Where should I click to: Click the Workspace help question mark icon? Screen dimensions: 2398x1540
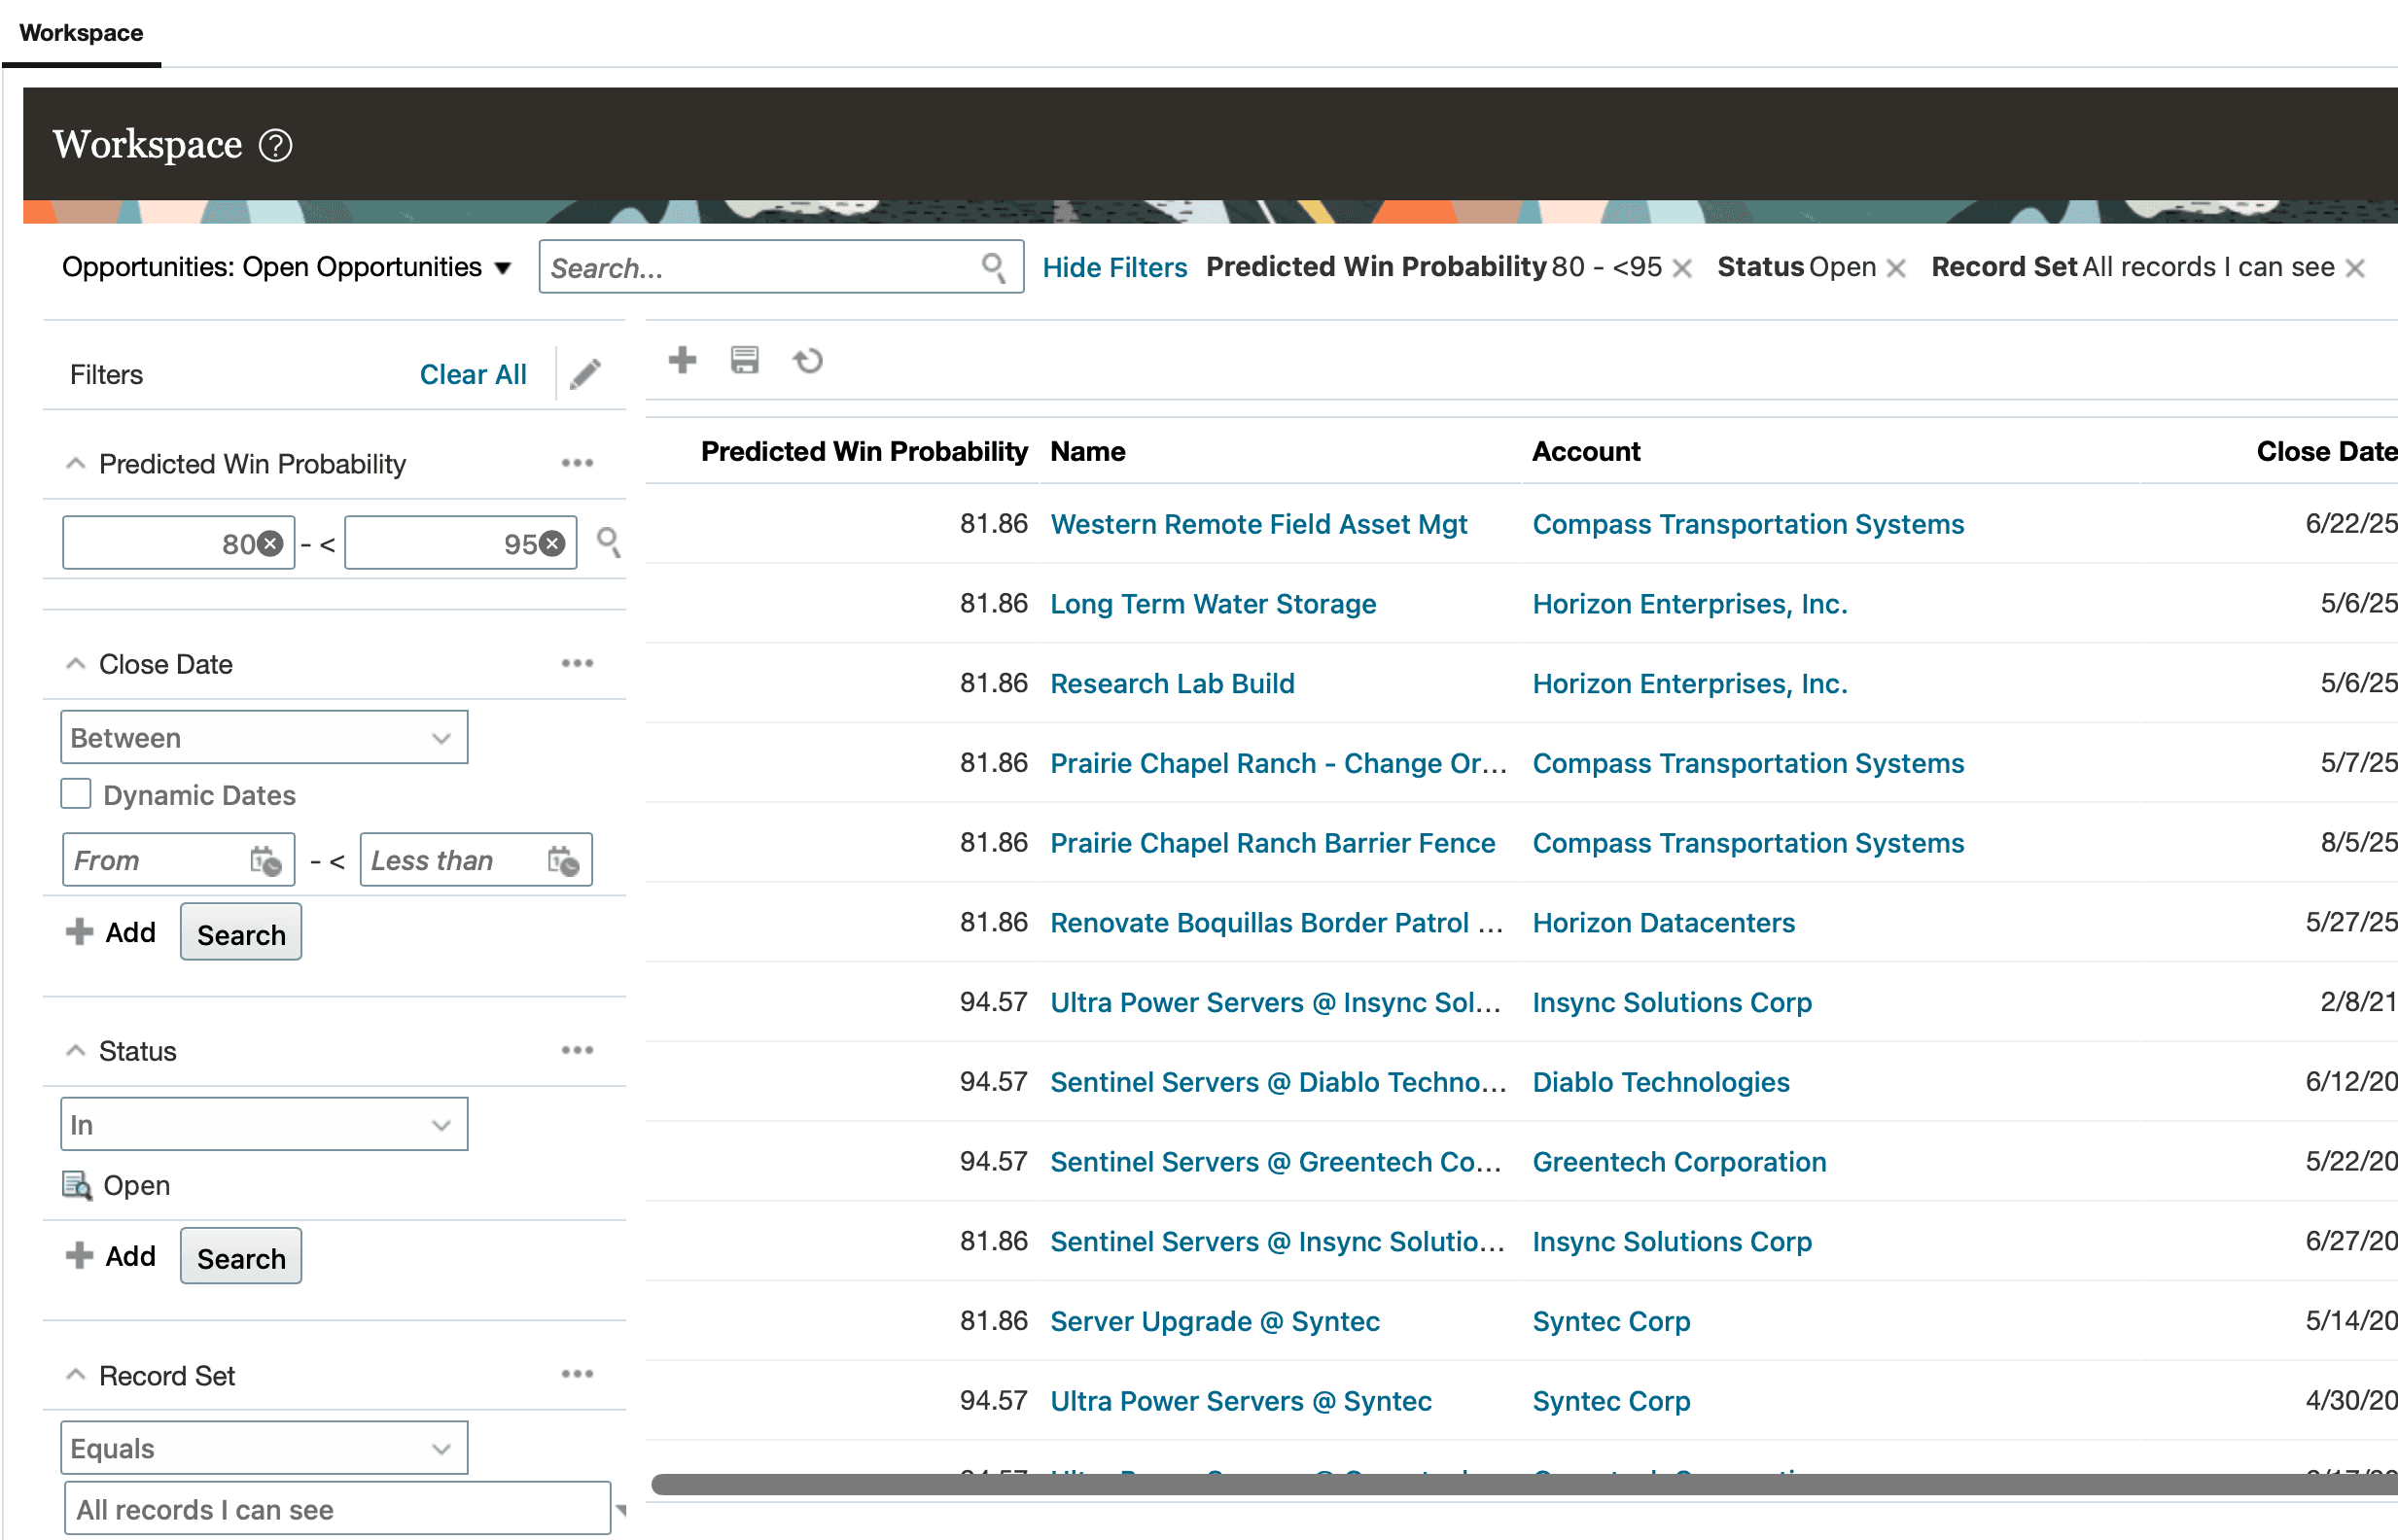pyautogui.click(x=275, y=146)
